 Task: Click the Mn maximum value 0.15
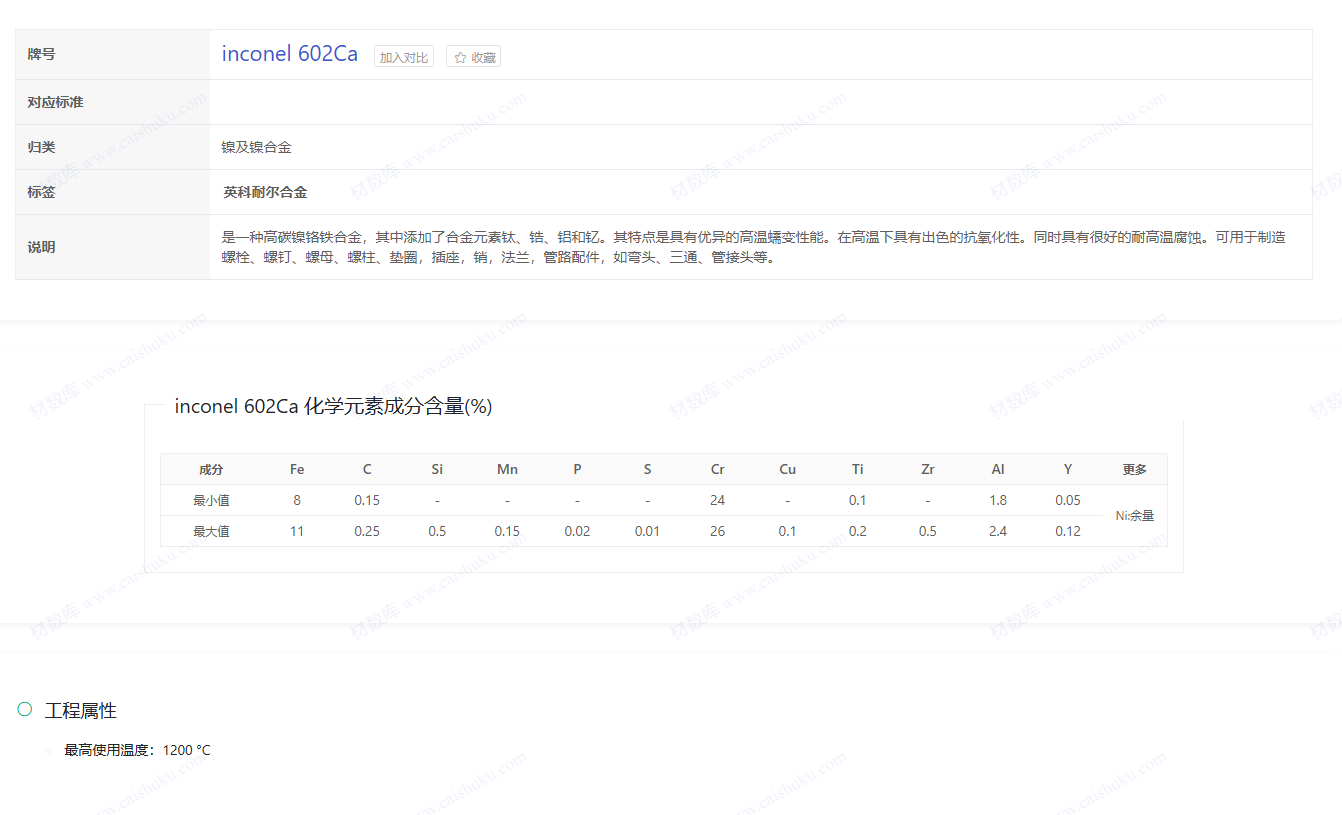pyautogui.click(x=507, y=531)
